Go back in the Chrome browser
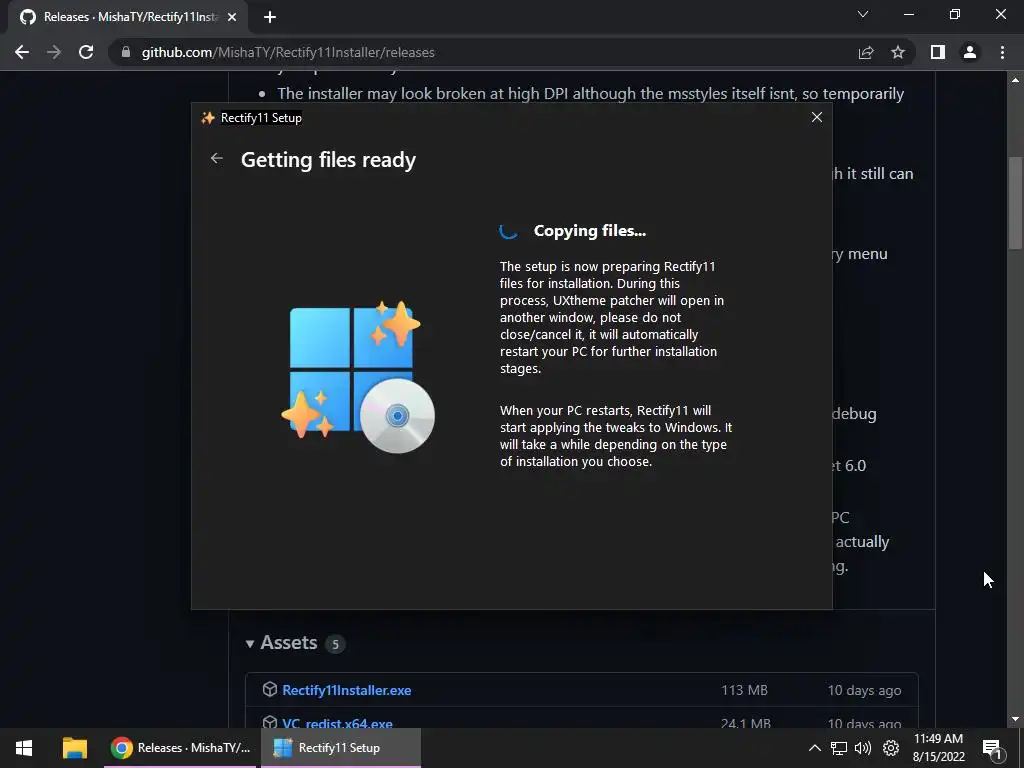The height and width of the screenshot is (768, 1024). pyautogui.click(x=22, y=52)
